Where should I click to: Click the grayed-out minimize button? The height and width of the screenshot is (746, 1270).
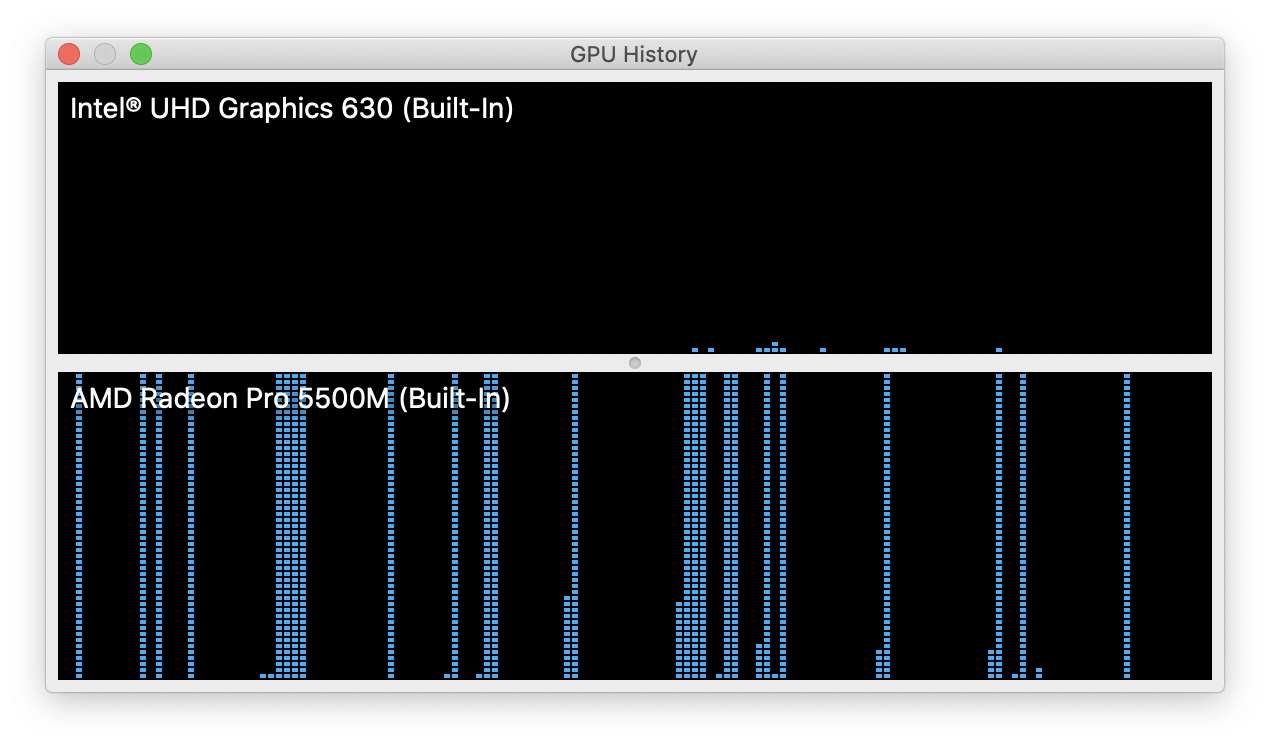(x=105, y=54)
